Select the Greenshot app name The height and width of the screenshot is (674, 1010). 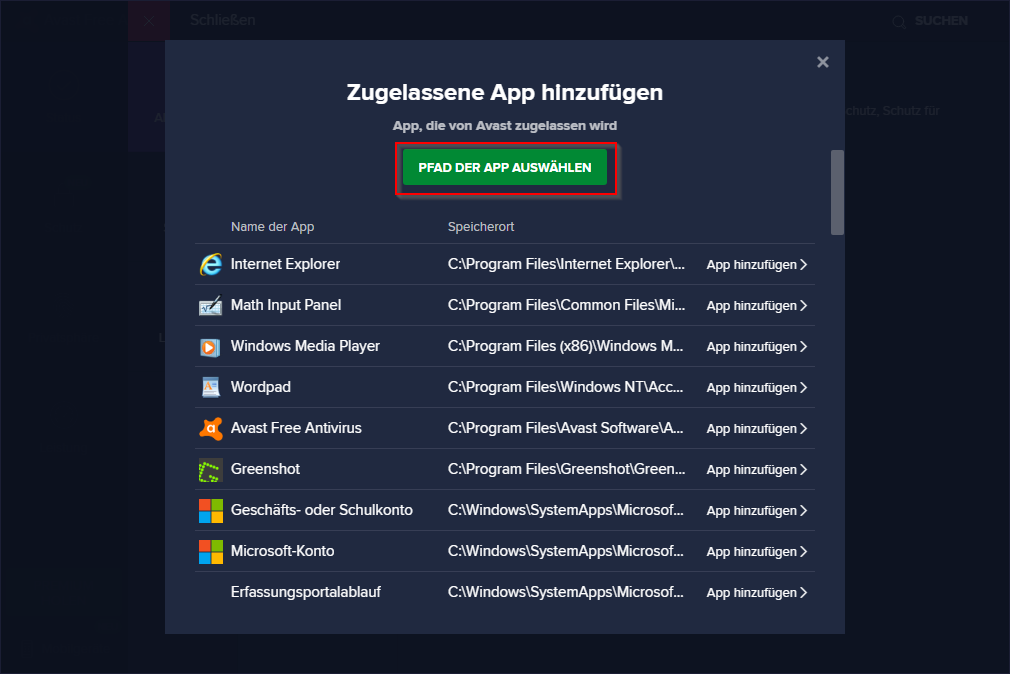point(265,469)
